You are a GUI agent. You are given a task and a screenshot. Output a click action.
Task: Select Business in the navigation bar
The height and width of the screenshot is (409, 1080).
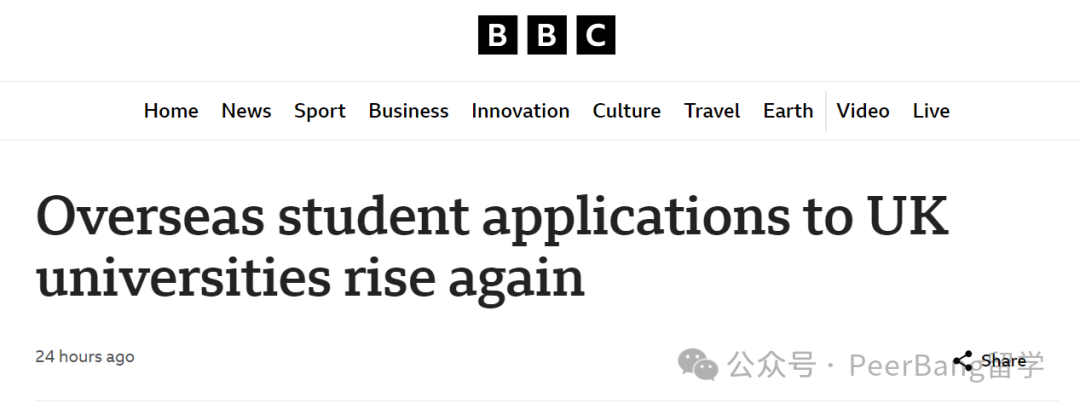(408, 111)
